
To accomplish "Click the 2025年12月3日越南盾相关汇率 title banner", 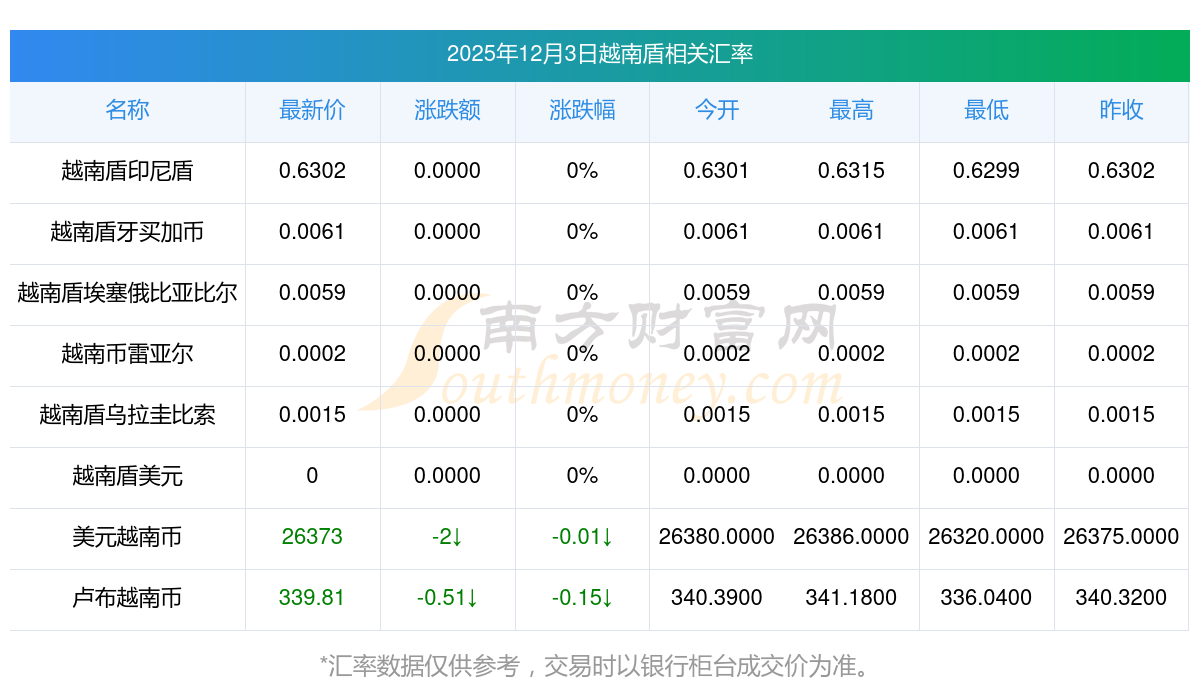I will coord(600,54).
